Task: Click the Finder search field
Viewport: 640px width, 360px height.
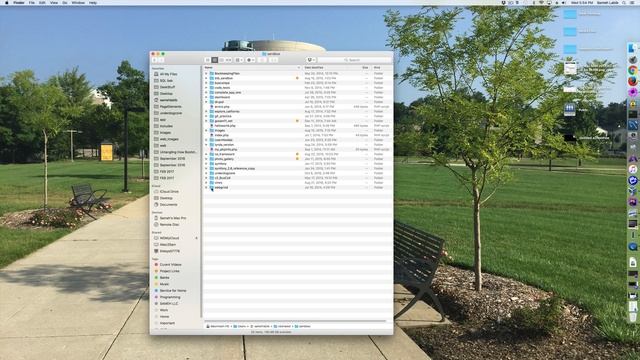Action: click(x=354, y=60)
